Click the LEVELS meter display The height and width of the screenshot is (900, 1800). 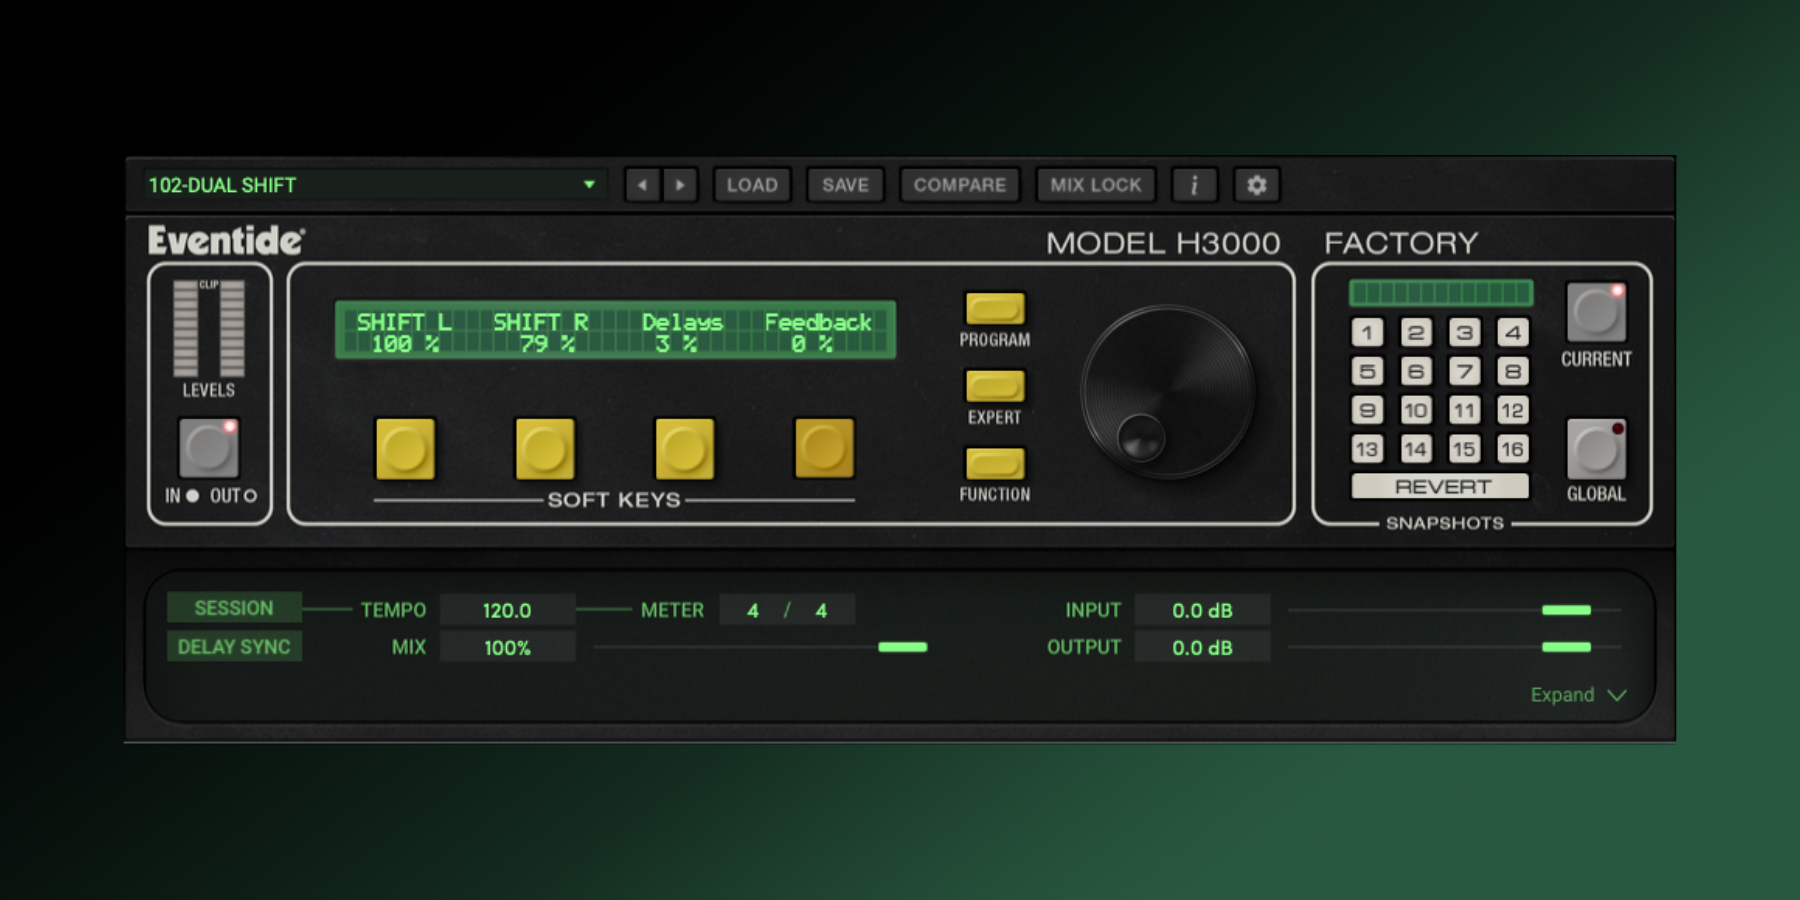pos(209,328)
